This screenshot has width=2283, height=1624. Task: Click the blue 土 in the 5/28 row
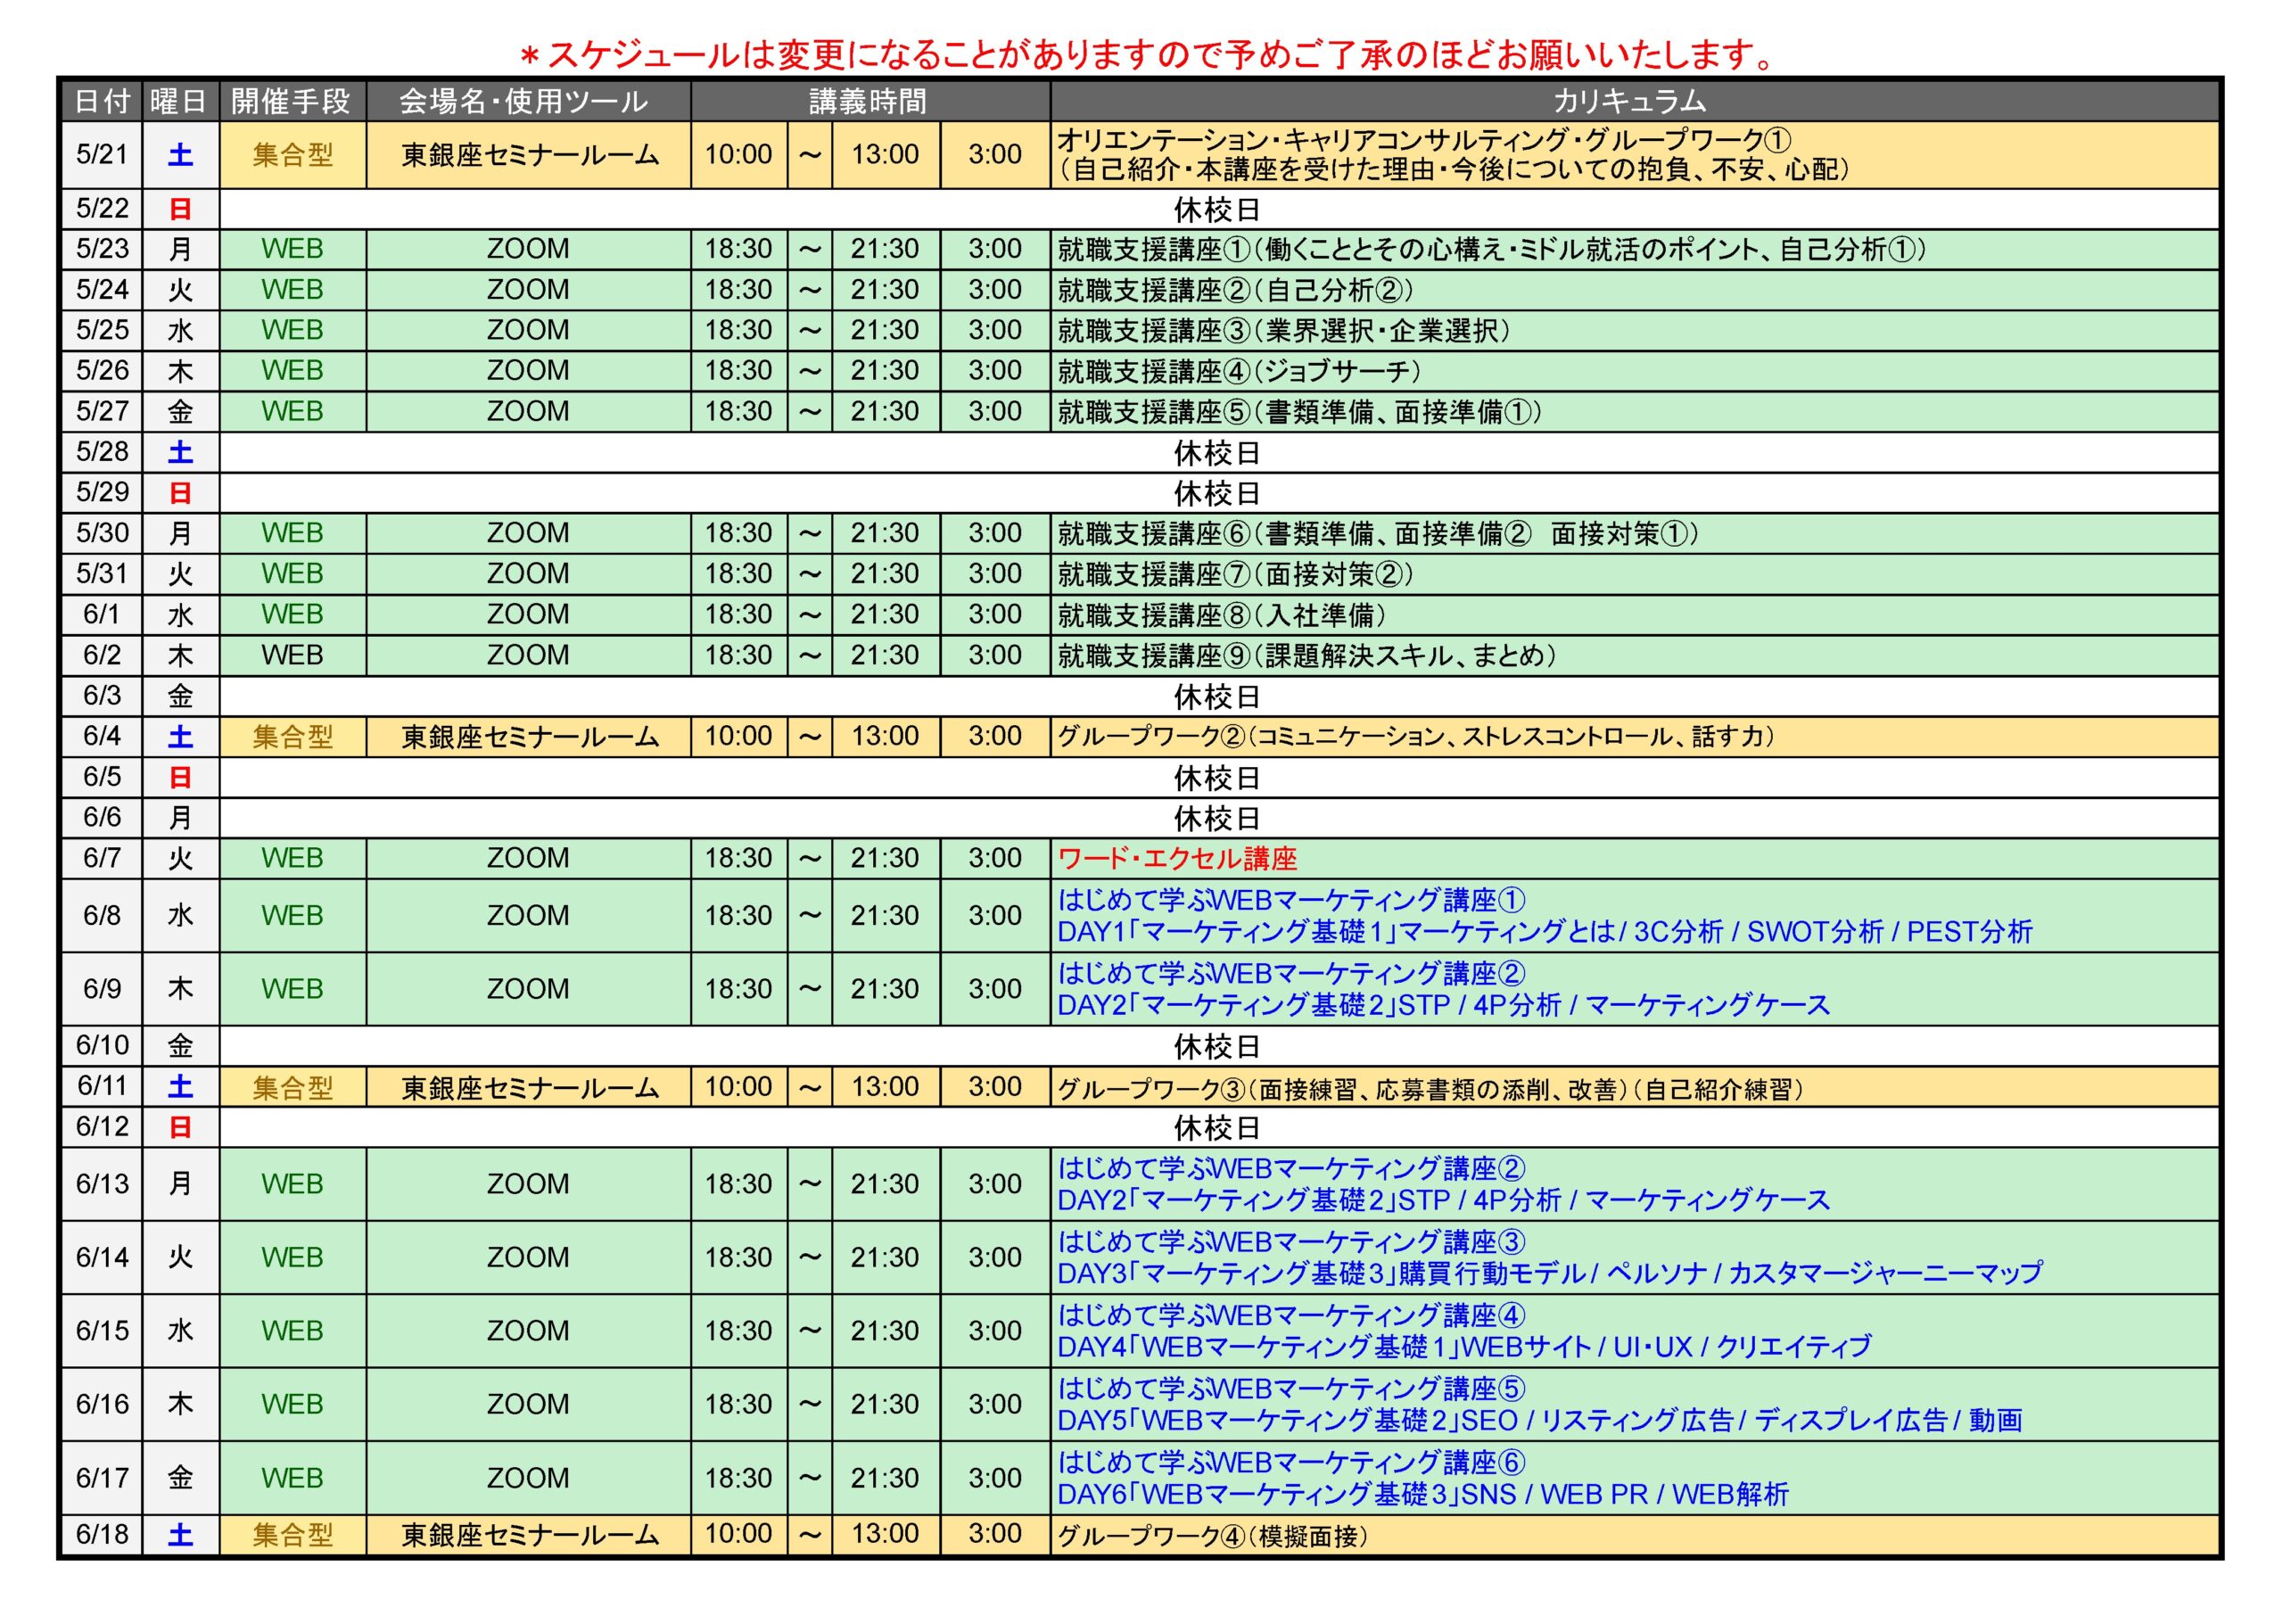point(180,452)
